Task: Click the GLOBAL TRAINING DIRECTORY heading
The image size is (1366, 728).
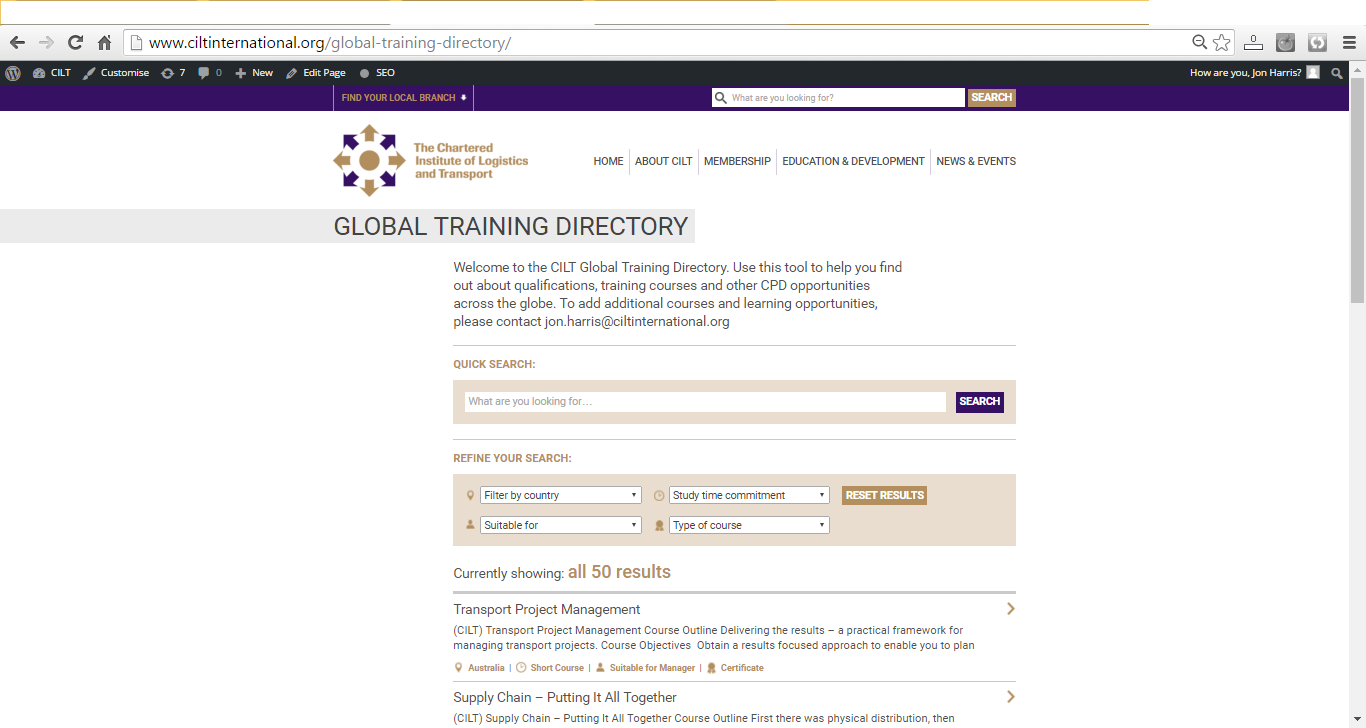Action: click(511, 226)
